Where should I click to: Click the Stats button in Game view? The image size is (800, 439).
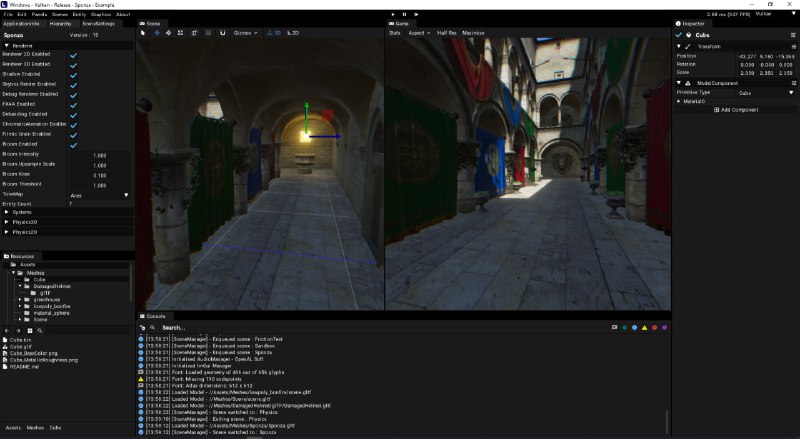395,33
